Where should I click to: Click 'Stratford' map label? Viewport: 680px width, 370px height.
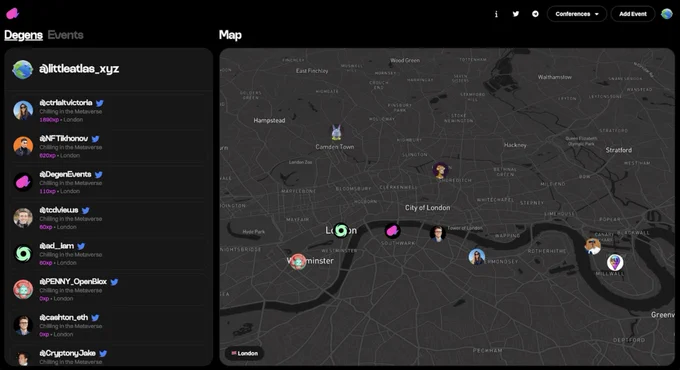(x=619, y=150)
